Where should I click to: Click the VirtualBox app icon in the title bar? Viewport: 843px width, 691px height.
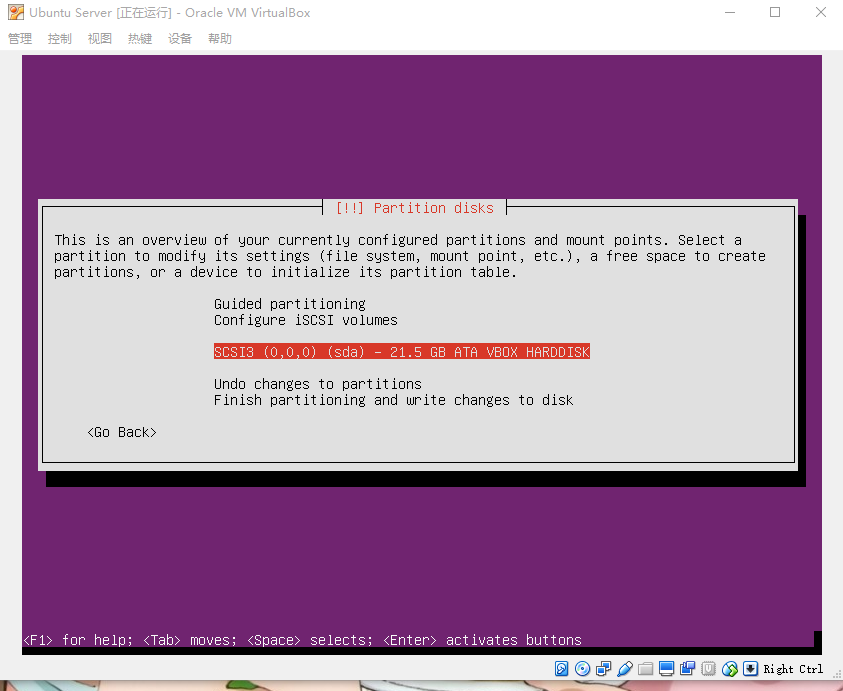coord(16,12)
